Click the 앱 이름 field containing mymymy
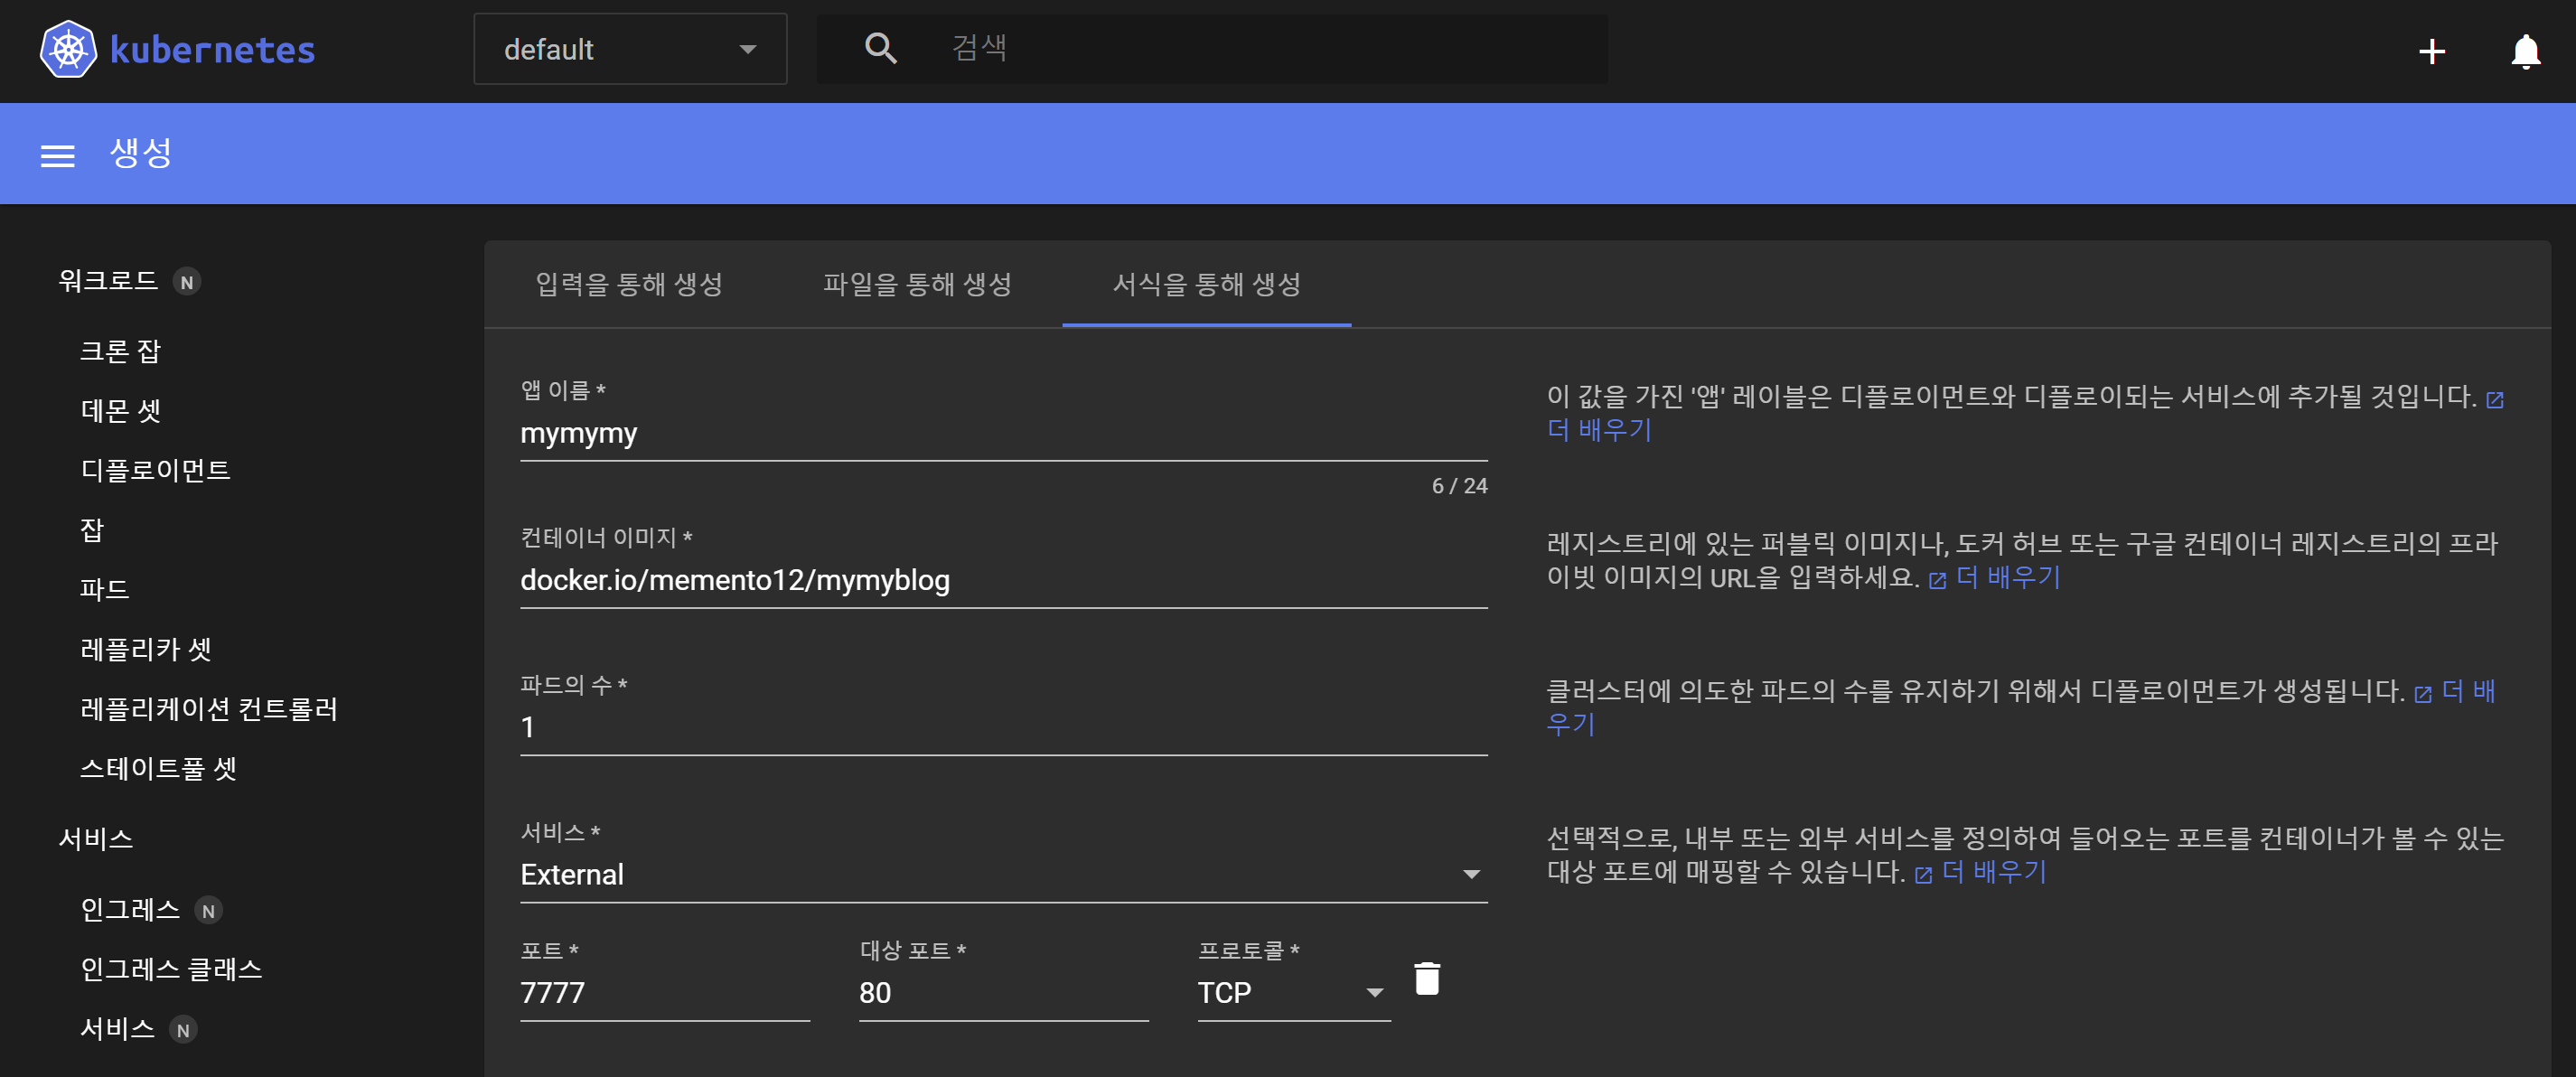Viewport: 2576px width, 1077px height. [1003, 433]
